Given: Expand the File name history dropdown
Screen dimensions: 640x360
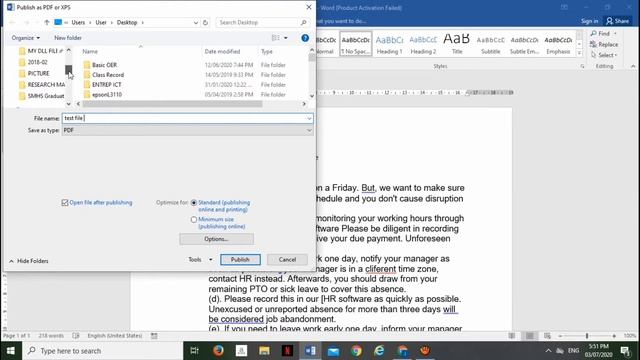Looking at the screenshot, I should [x=309, y=118].
